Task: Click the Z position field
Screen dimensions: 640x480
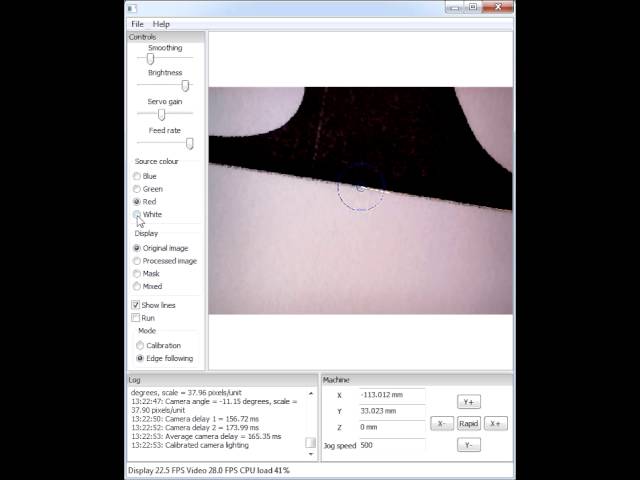Action: point(392,427)
